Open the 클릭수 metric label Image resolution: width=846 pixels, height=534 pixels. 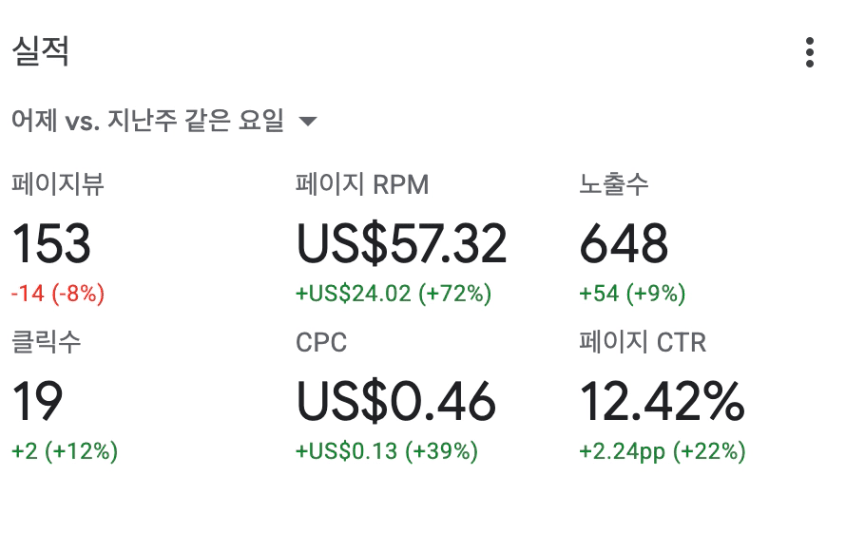click(46, 342)
